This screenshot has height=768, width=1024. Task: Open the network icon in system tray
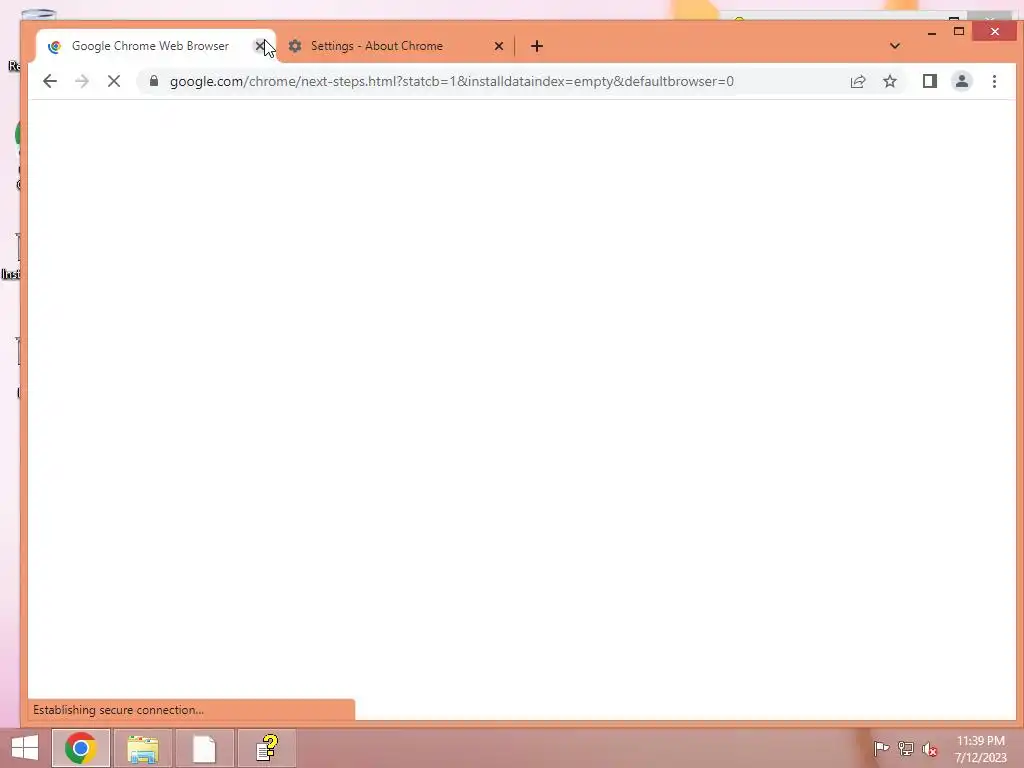[x=905, y=748]
